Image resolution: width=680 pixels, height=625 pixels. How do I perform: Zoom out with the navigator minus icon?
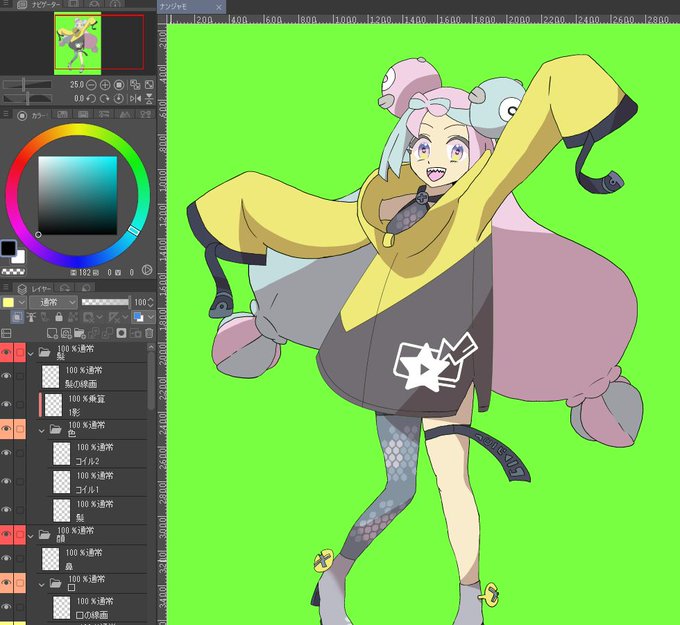(91, 85)
